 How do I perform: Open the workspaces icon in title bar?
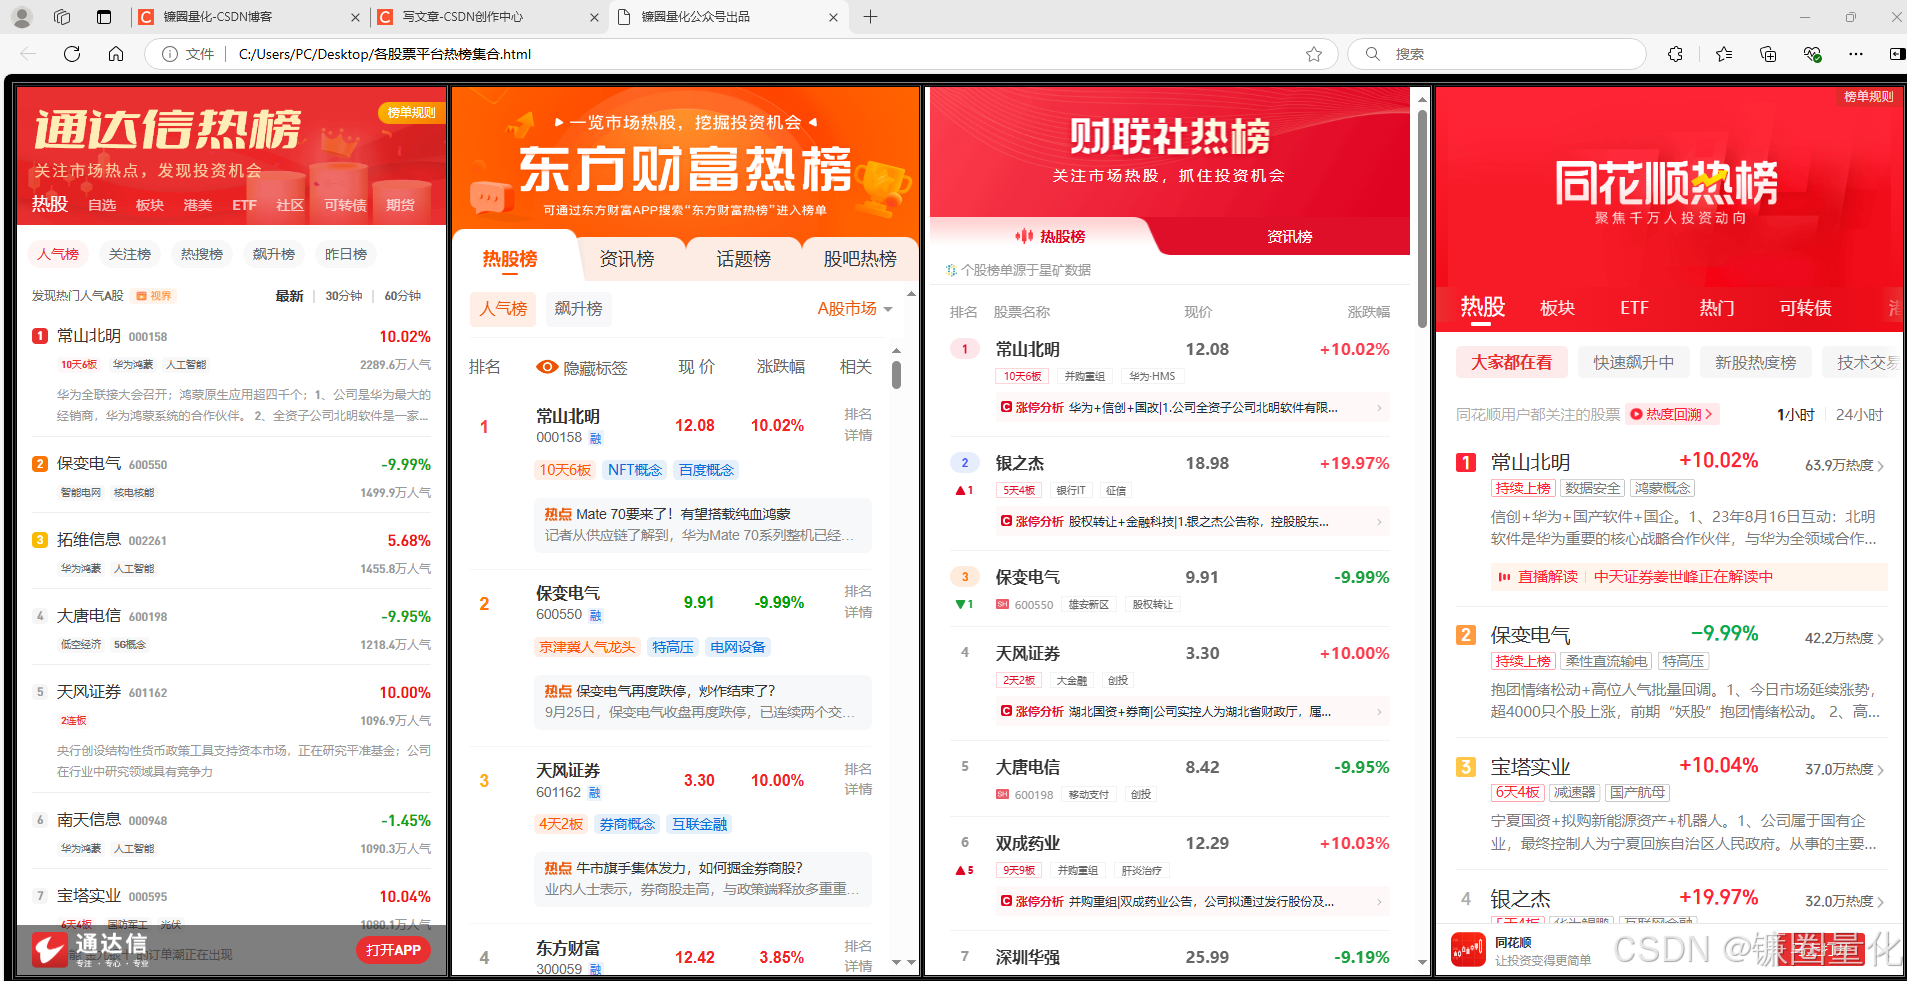point(62,17)
